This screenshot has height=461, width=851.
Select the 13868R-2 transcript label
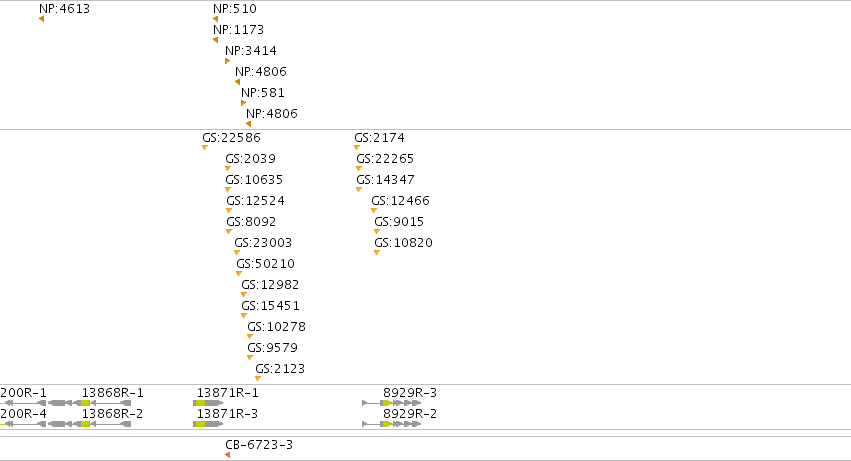coord(112,414)
